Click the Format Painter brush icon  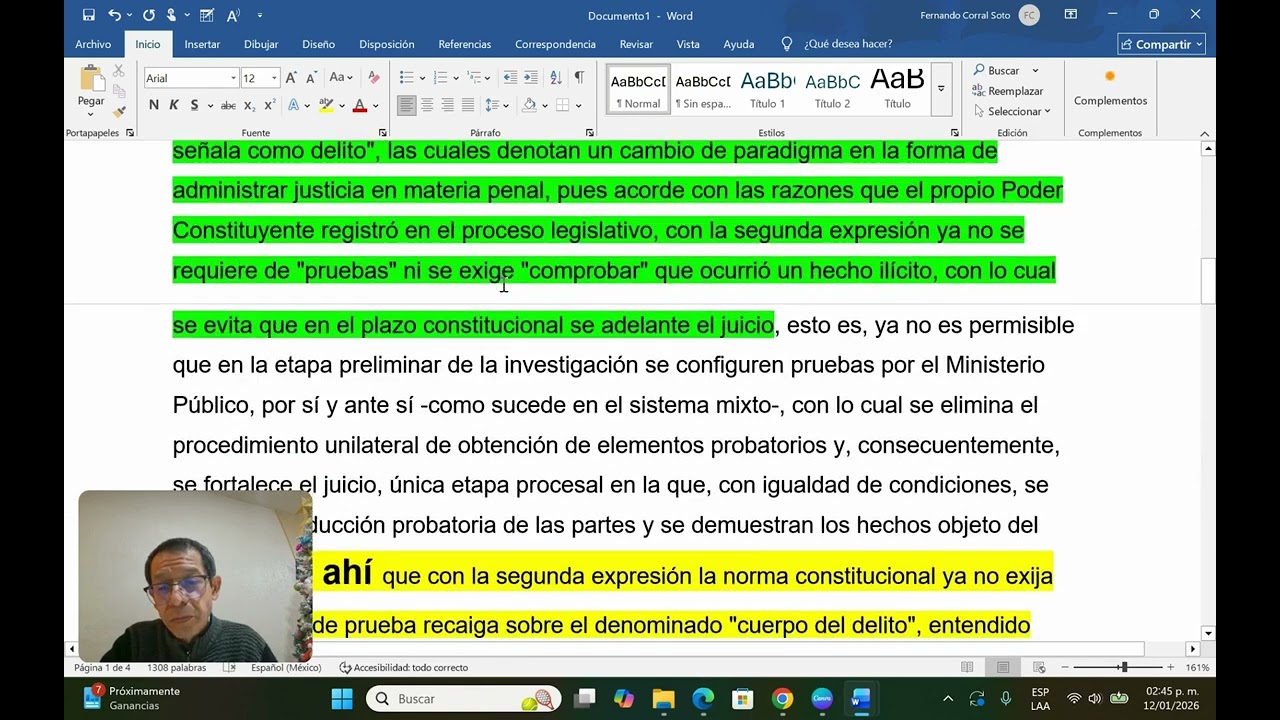pos(119,112)
